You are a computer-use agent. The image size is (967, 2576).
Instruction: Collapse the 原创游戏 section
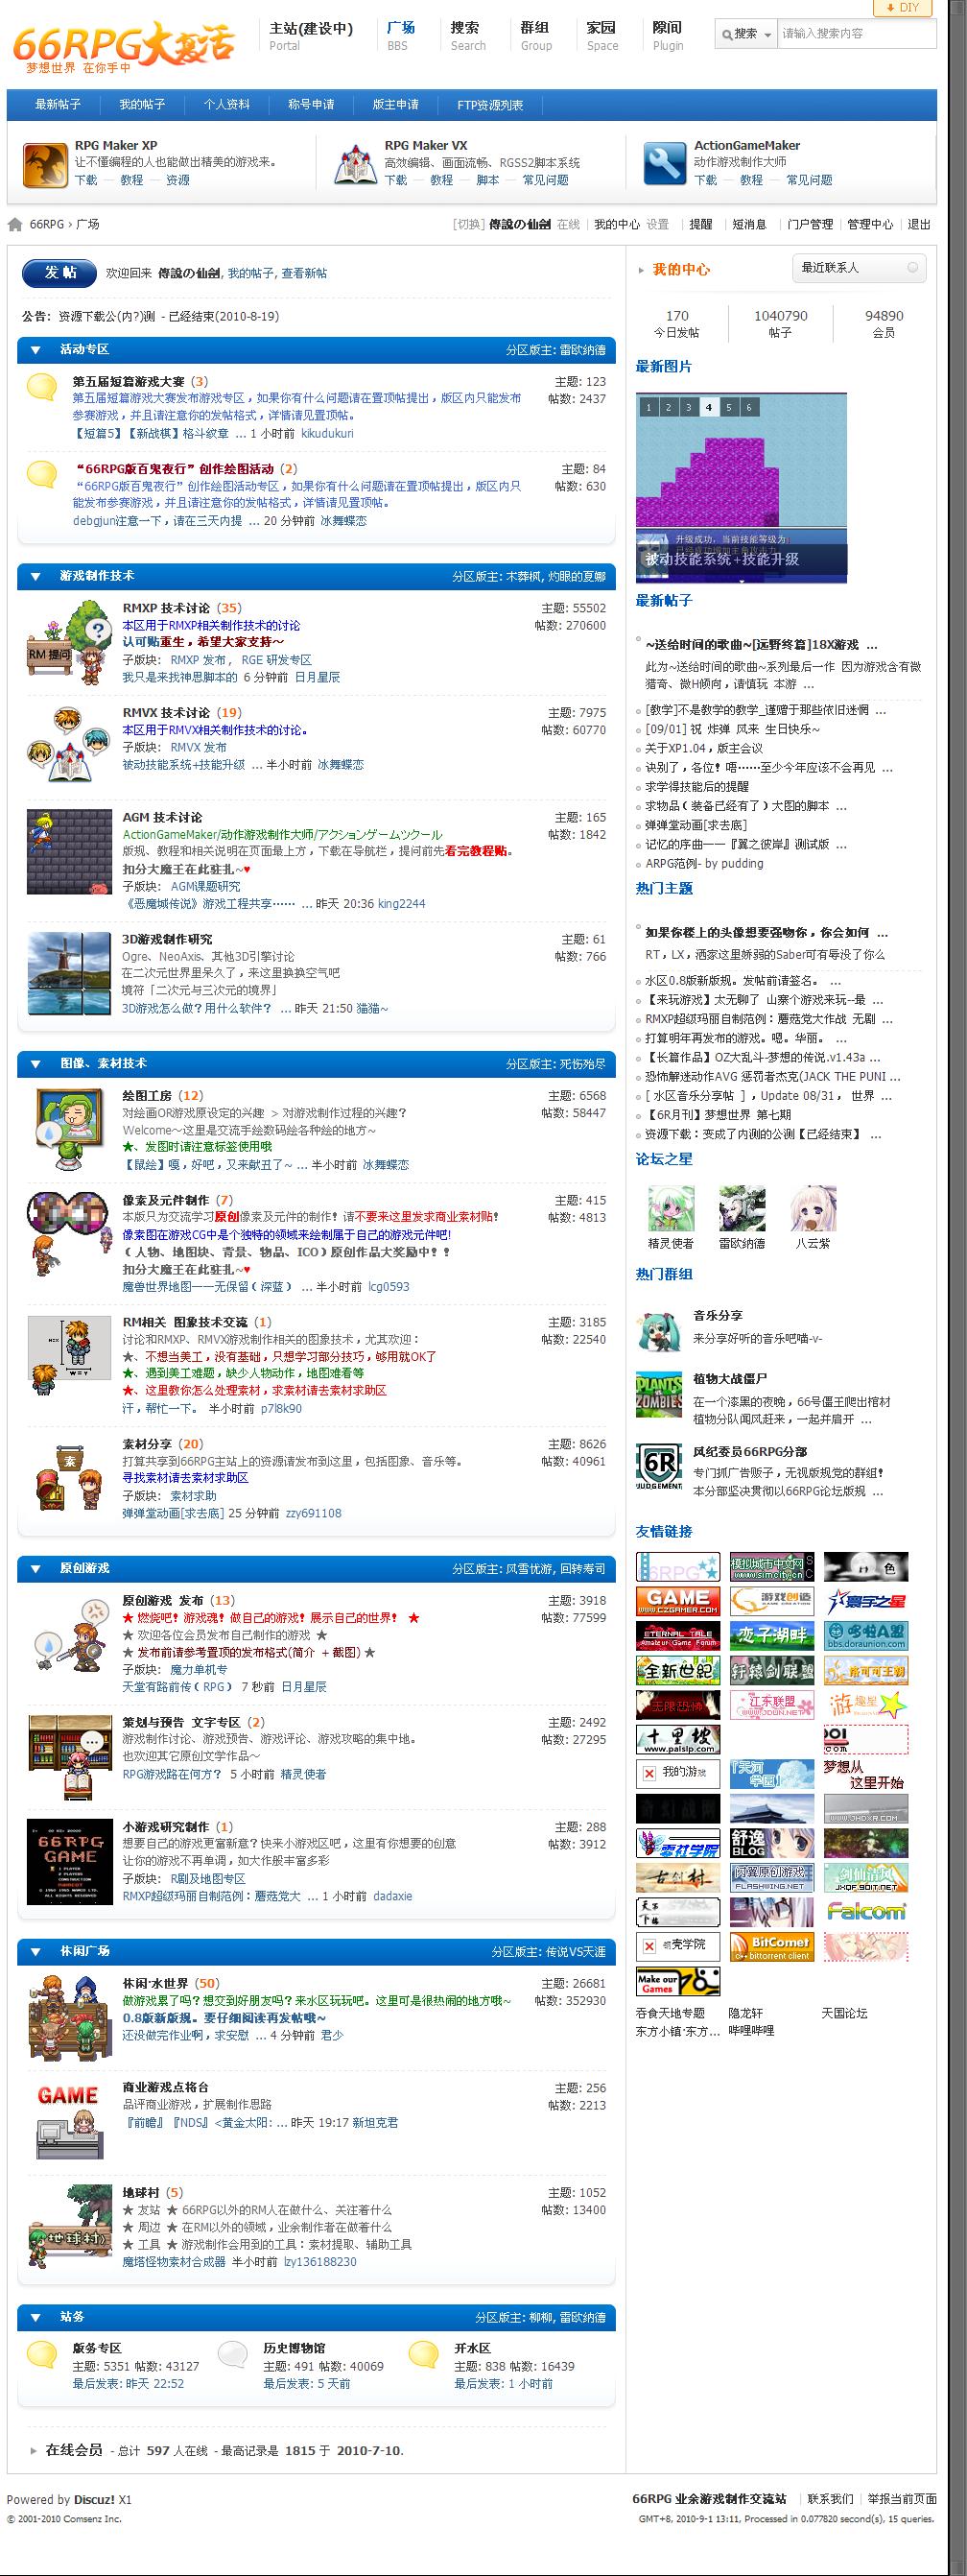(36, 1568)
